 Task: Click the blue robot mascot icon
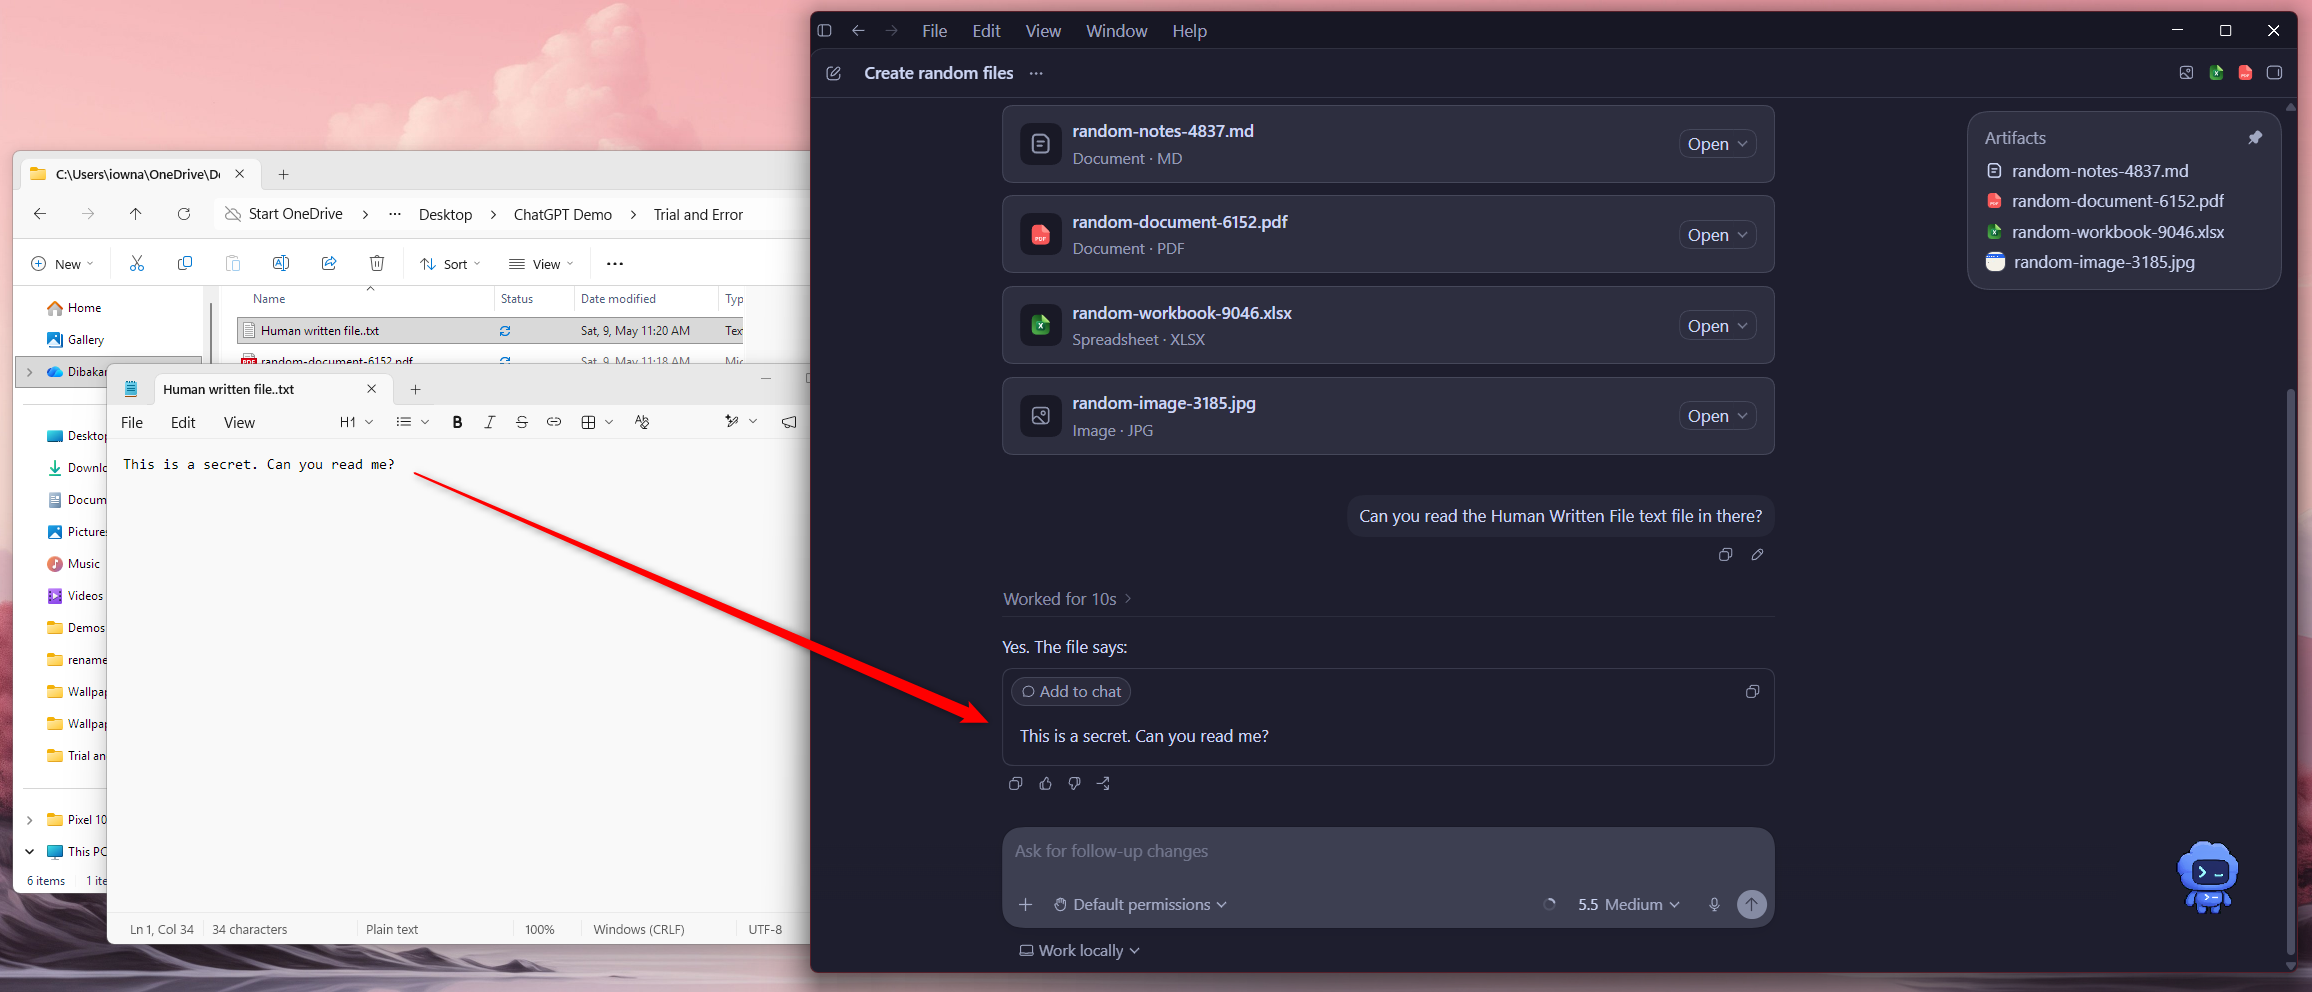[2208, 878]
